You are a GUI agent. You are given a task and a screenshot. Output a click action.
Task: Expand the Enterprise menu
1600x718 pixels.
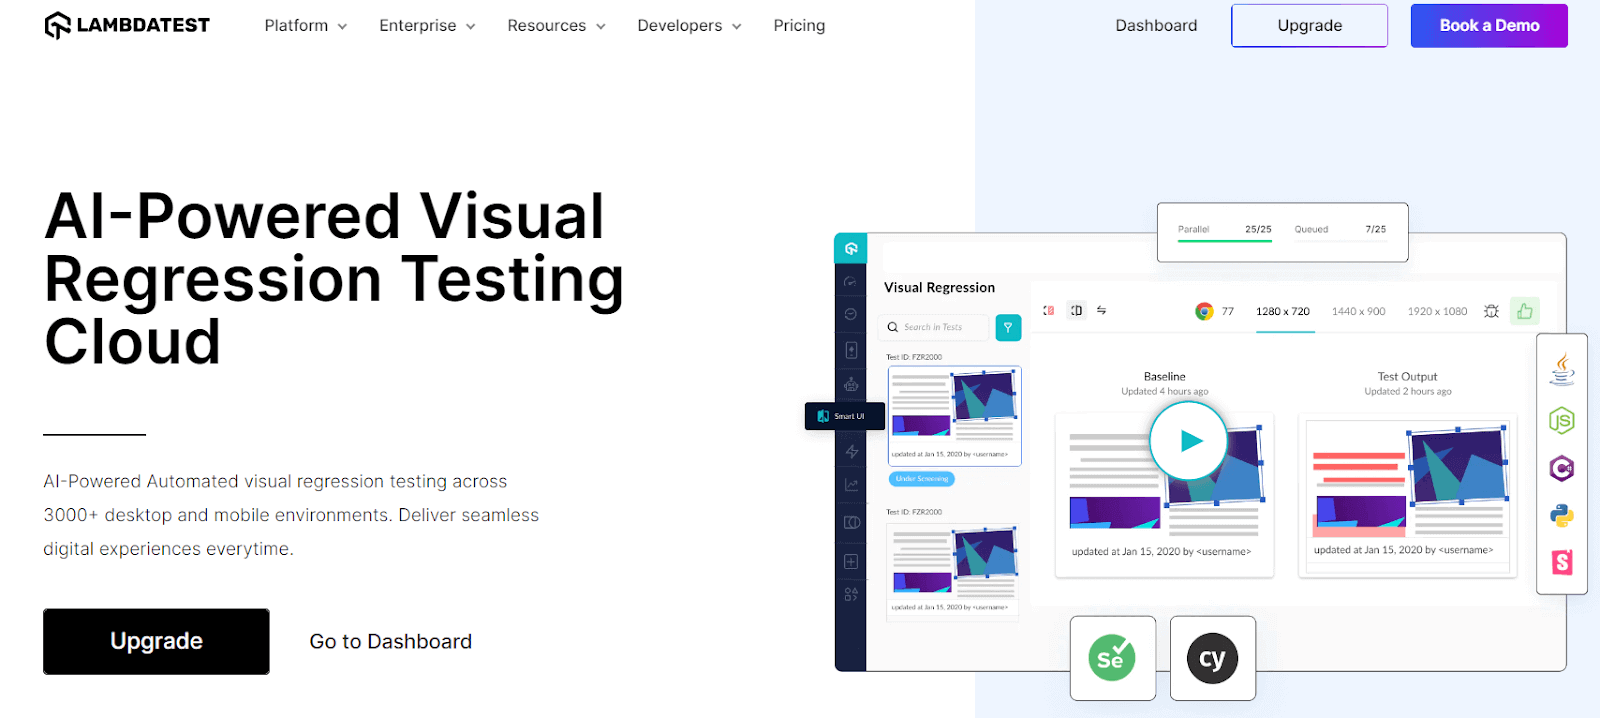coord(427,26)
